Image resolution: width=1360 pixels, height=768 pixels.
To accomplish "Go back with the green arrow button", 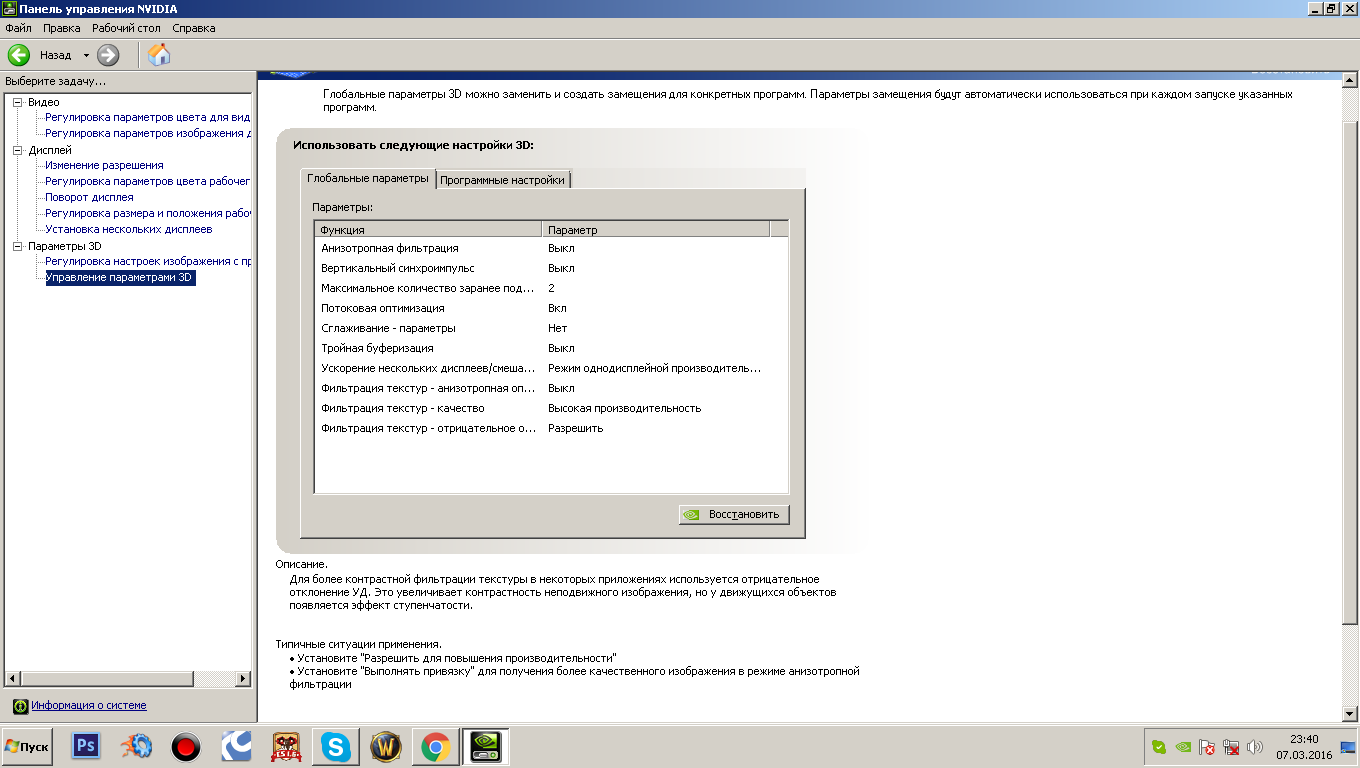I will click(x=19, y=55).
